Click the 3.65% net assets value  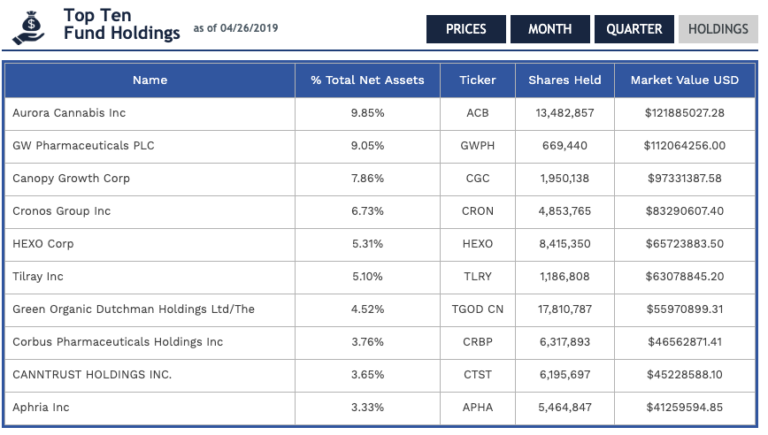[x=367, y=375]
